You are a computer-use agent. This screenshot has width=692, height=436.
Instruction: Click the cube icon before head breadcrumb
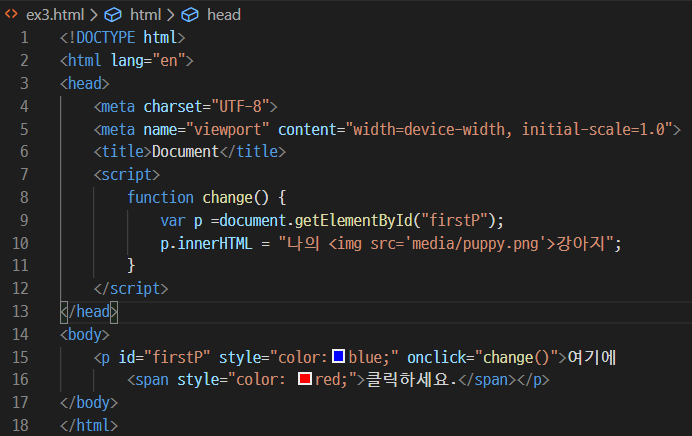click(x=190, y=15)
